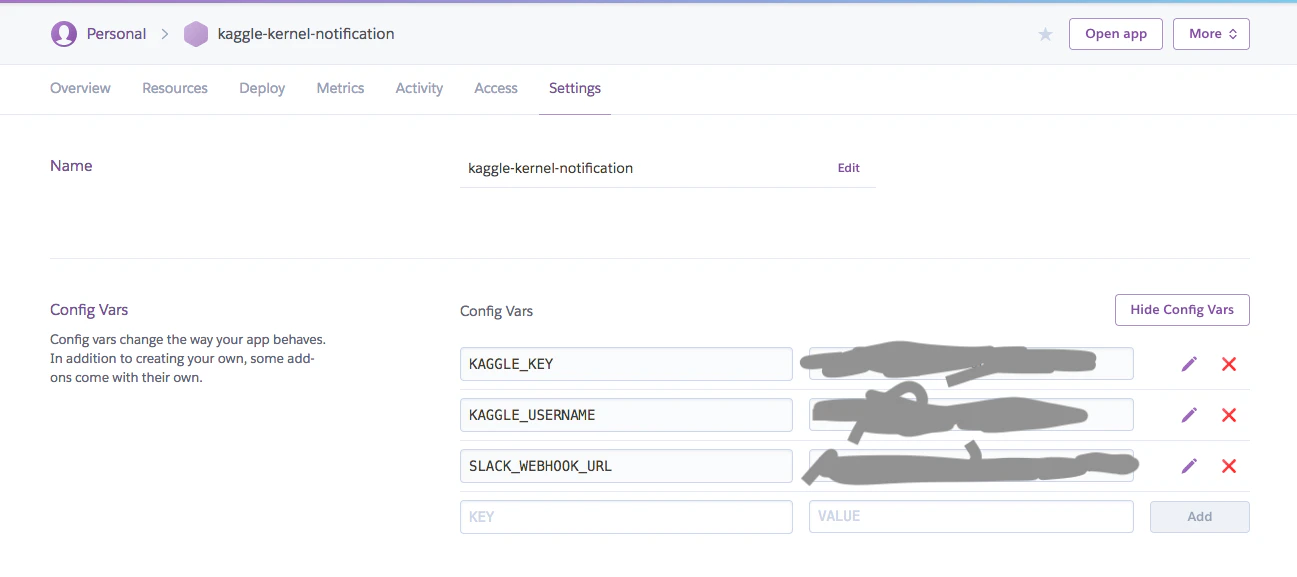The image size is (1297, 577).
Task: Click the SLACK_WEBHOOK_URL key field
Action: click(x=626, y=466)
